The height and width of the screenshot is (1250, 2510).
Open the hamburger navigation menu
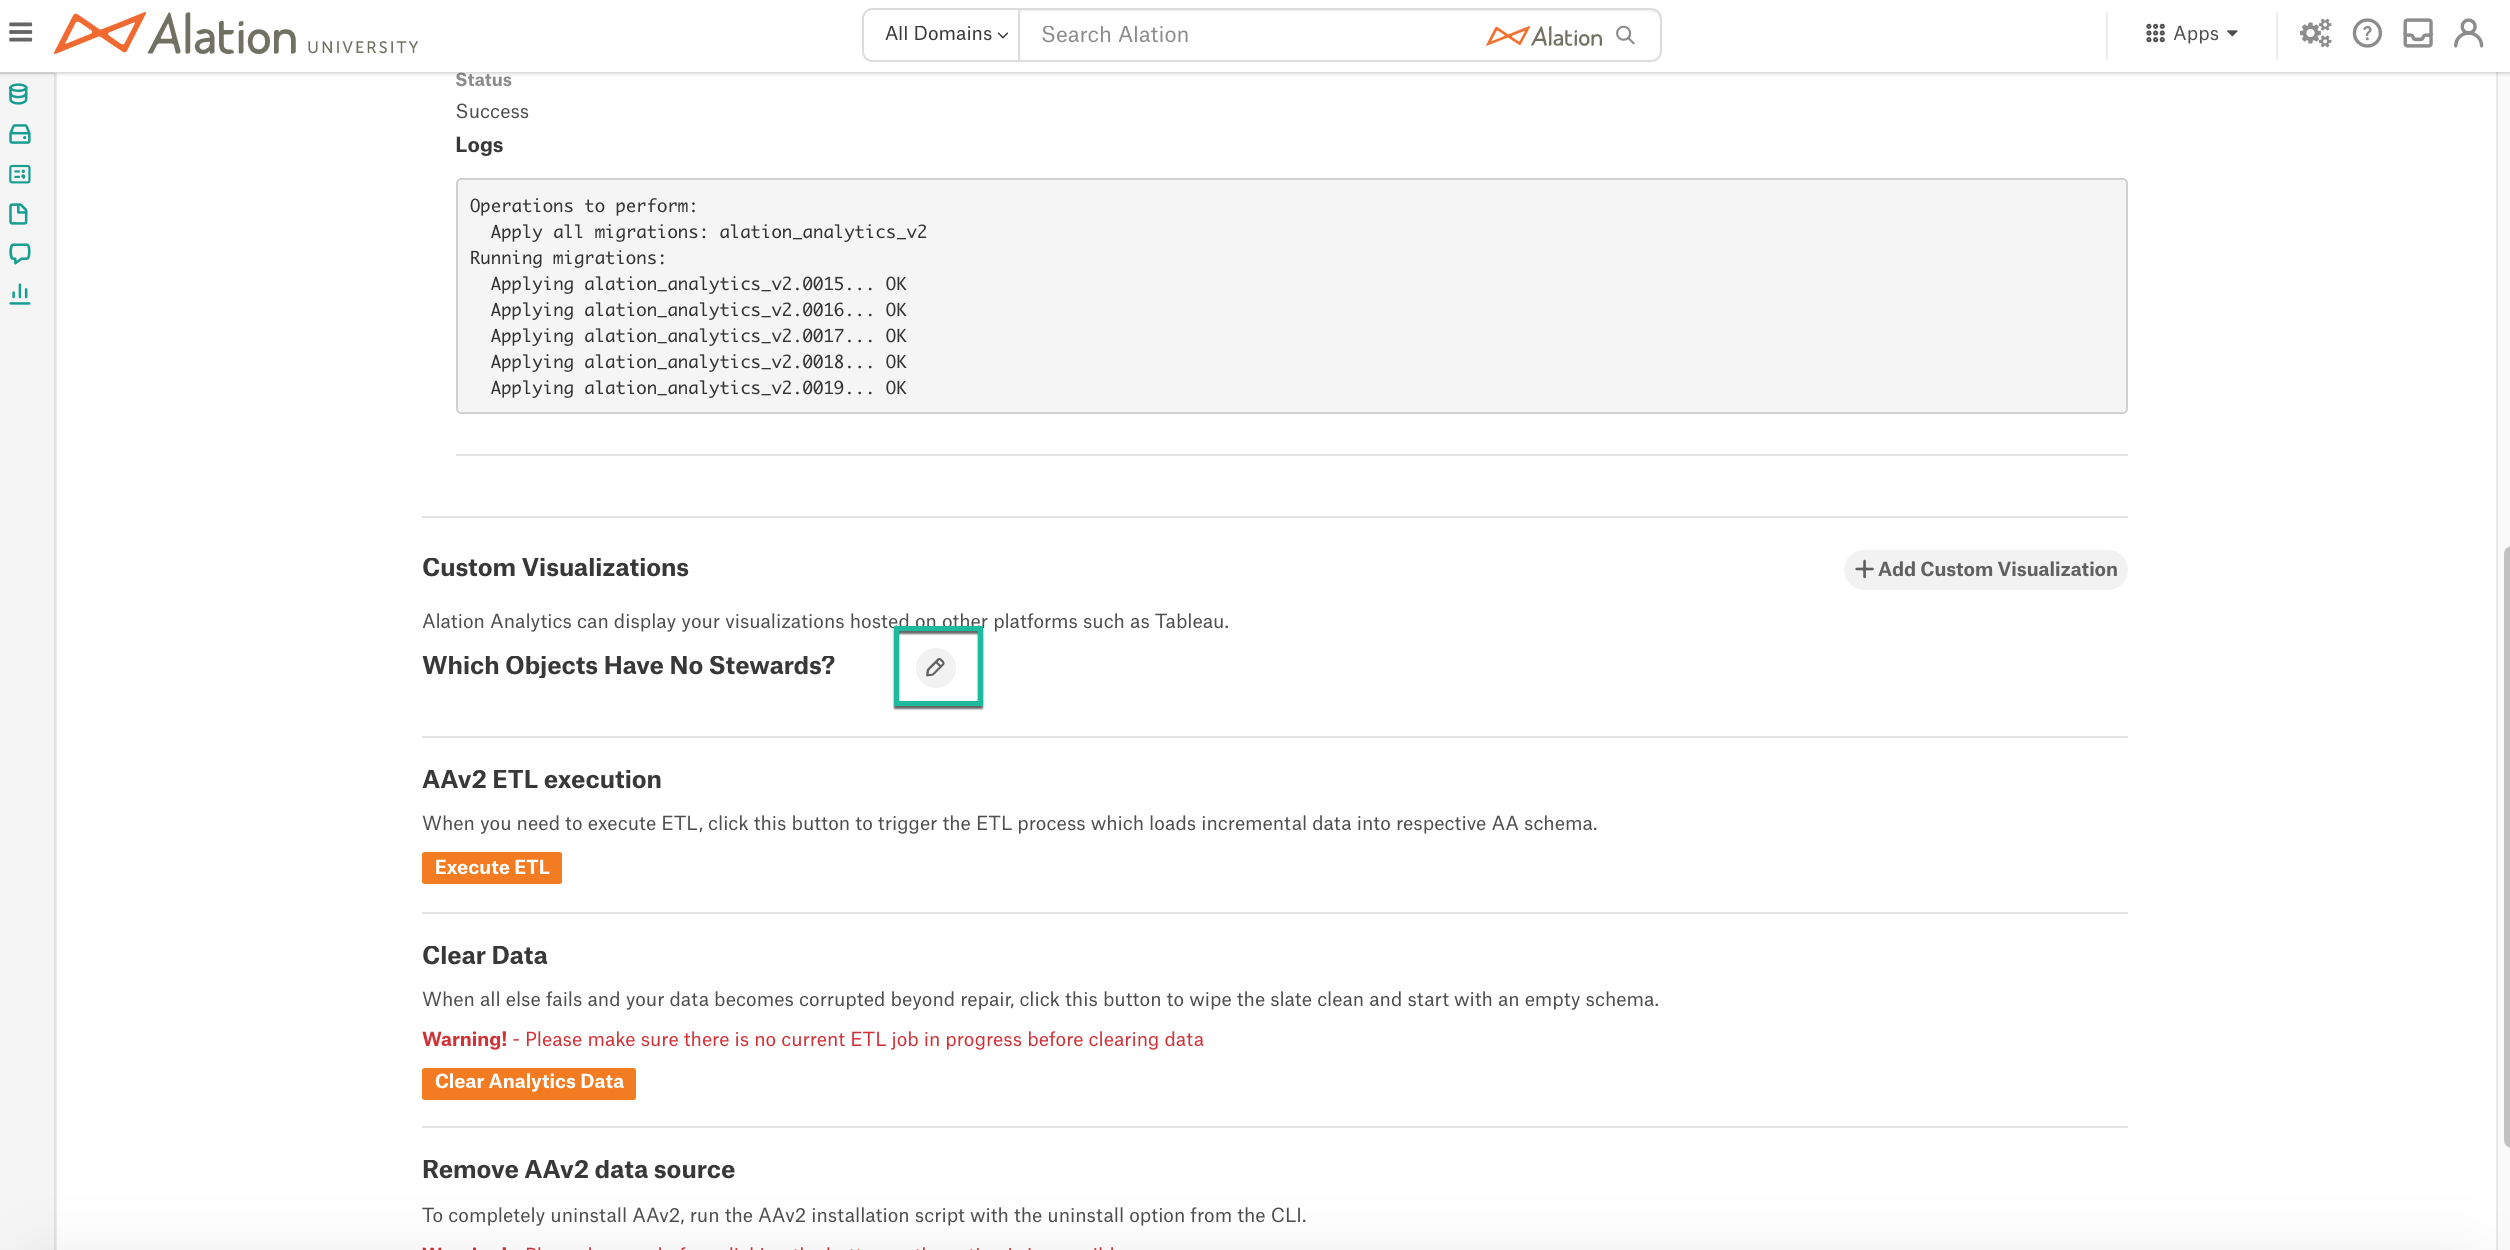pos(21,33)
